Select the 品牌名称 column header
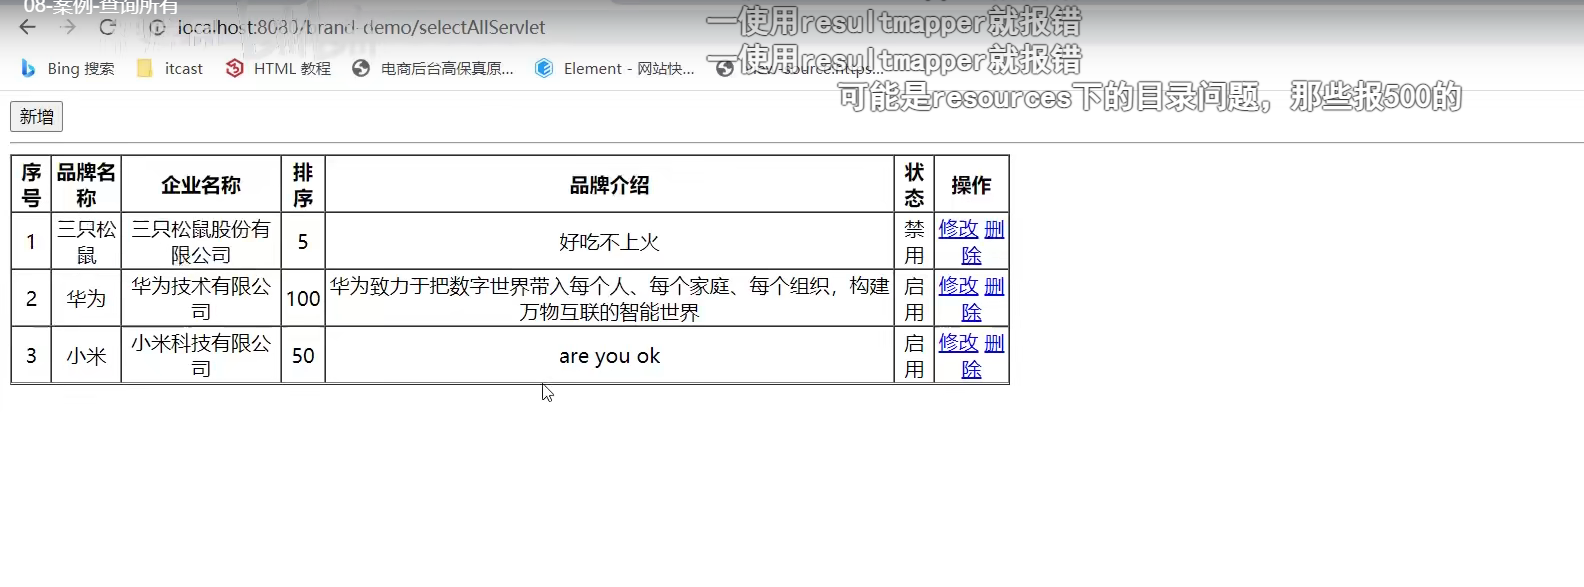The height and width of the screenshot is (587, 1584). (86, 185)
